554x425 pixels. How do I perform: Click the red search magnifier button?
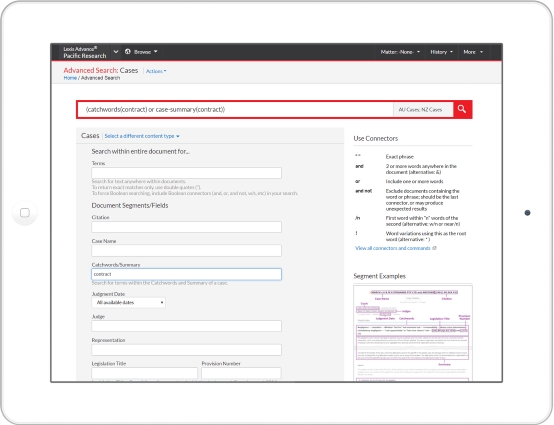click(x=462, y=109)
